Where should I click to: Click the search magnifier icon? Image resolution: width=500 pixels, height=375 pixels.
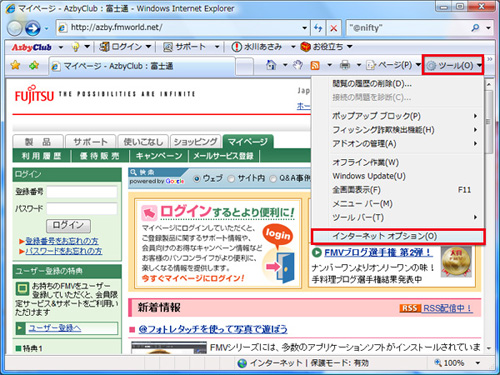tap(475, 28)
